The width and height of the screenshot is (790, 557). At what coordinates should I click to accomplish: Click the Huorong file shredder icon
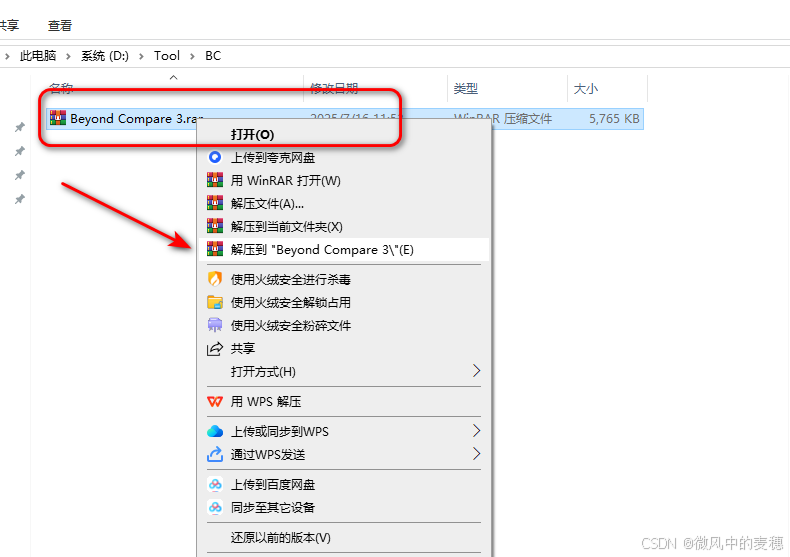(x=215, y=325)
